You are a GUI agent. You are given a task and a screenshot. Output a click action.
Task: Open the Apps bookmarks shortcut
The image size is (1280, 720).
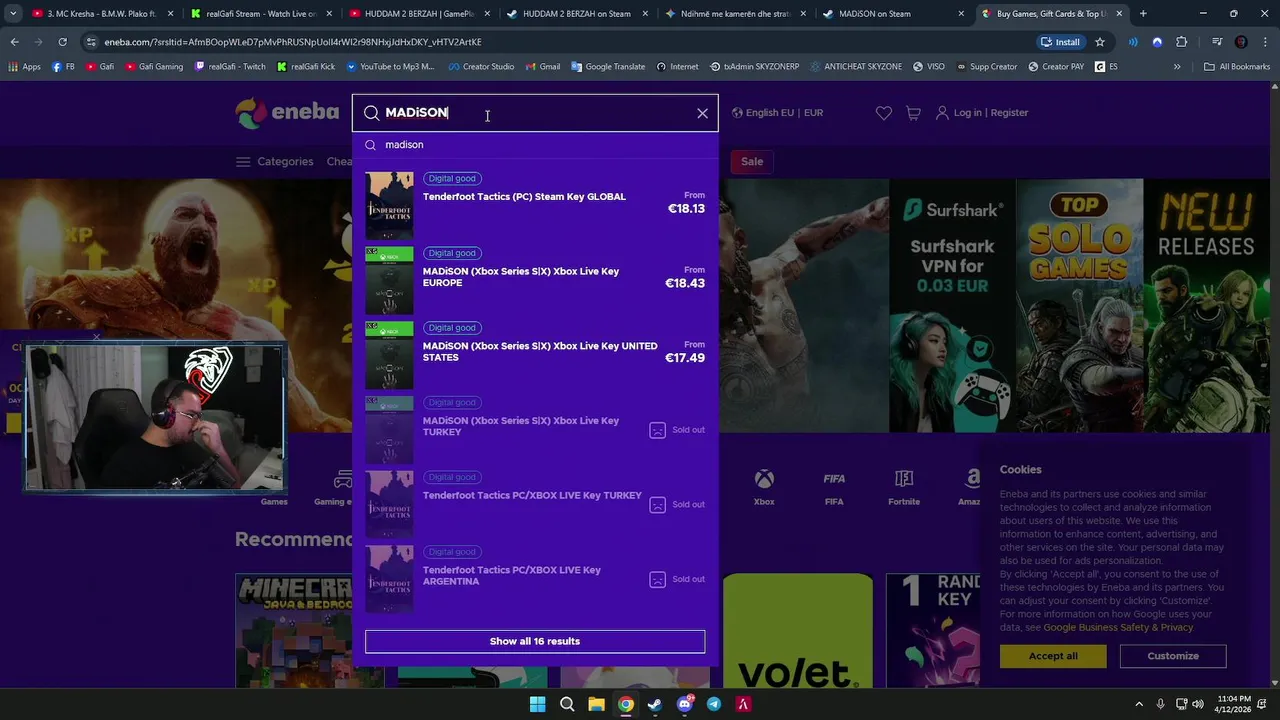pyautogui.click(x=24, y=67)
